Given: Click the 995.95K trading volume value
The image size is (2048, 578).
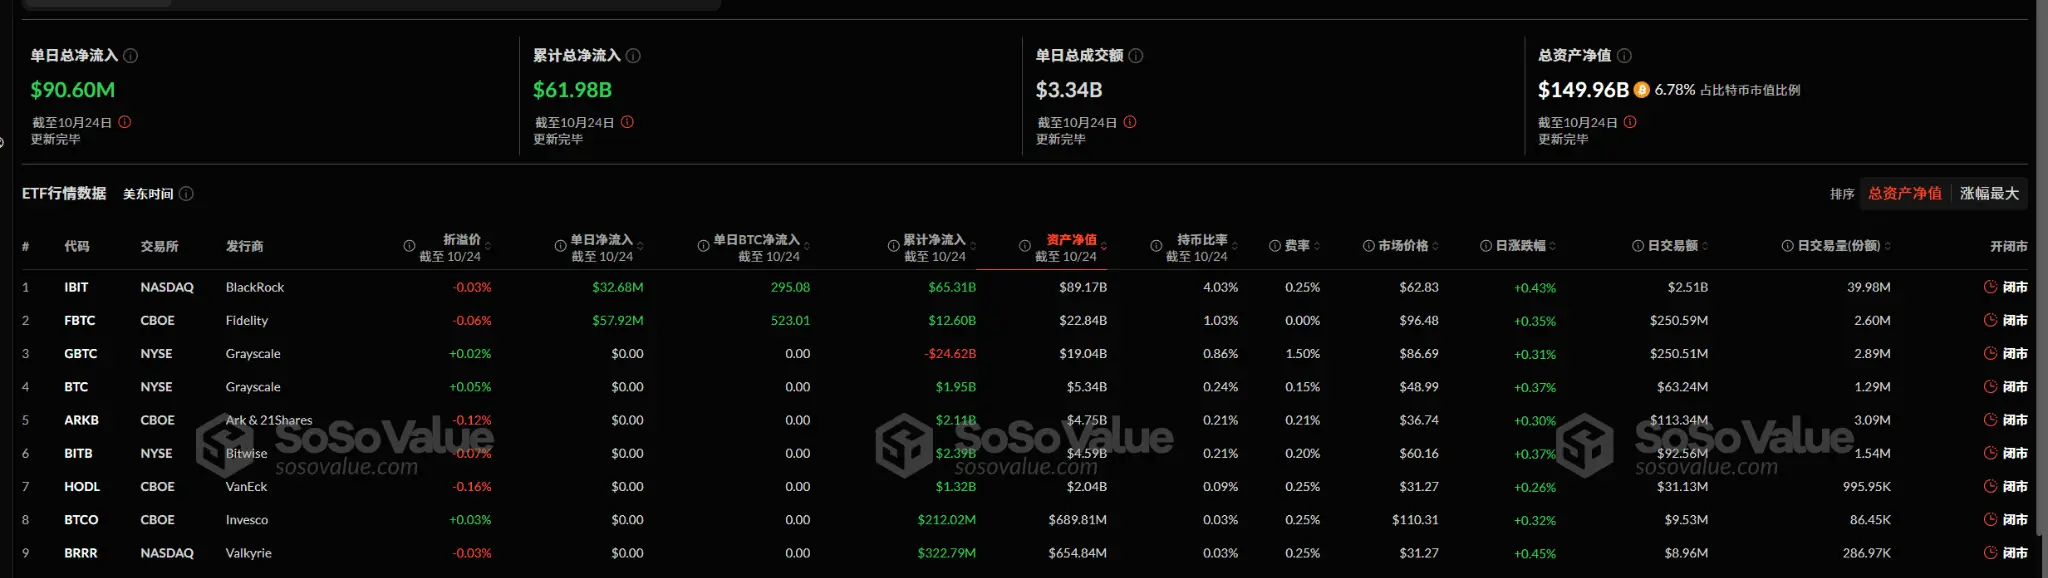Looking at the screenshot, I should click(1867, 487).
